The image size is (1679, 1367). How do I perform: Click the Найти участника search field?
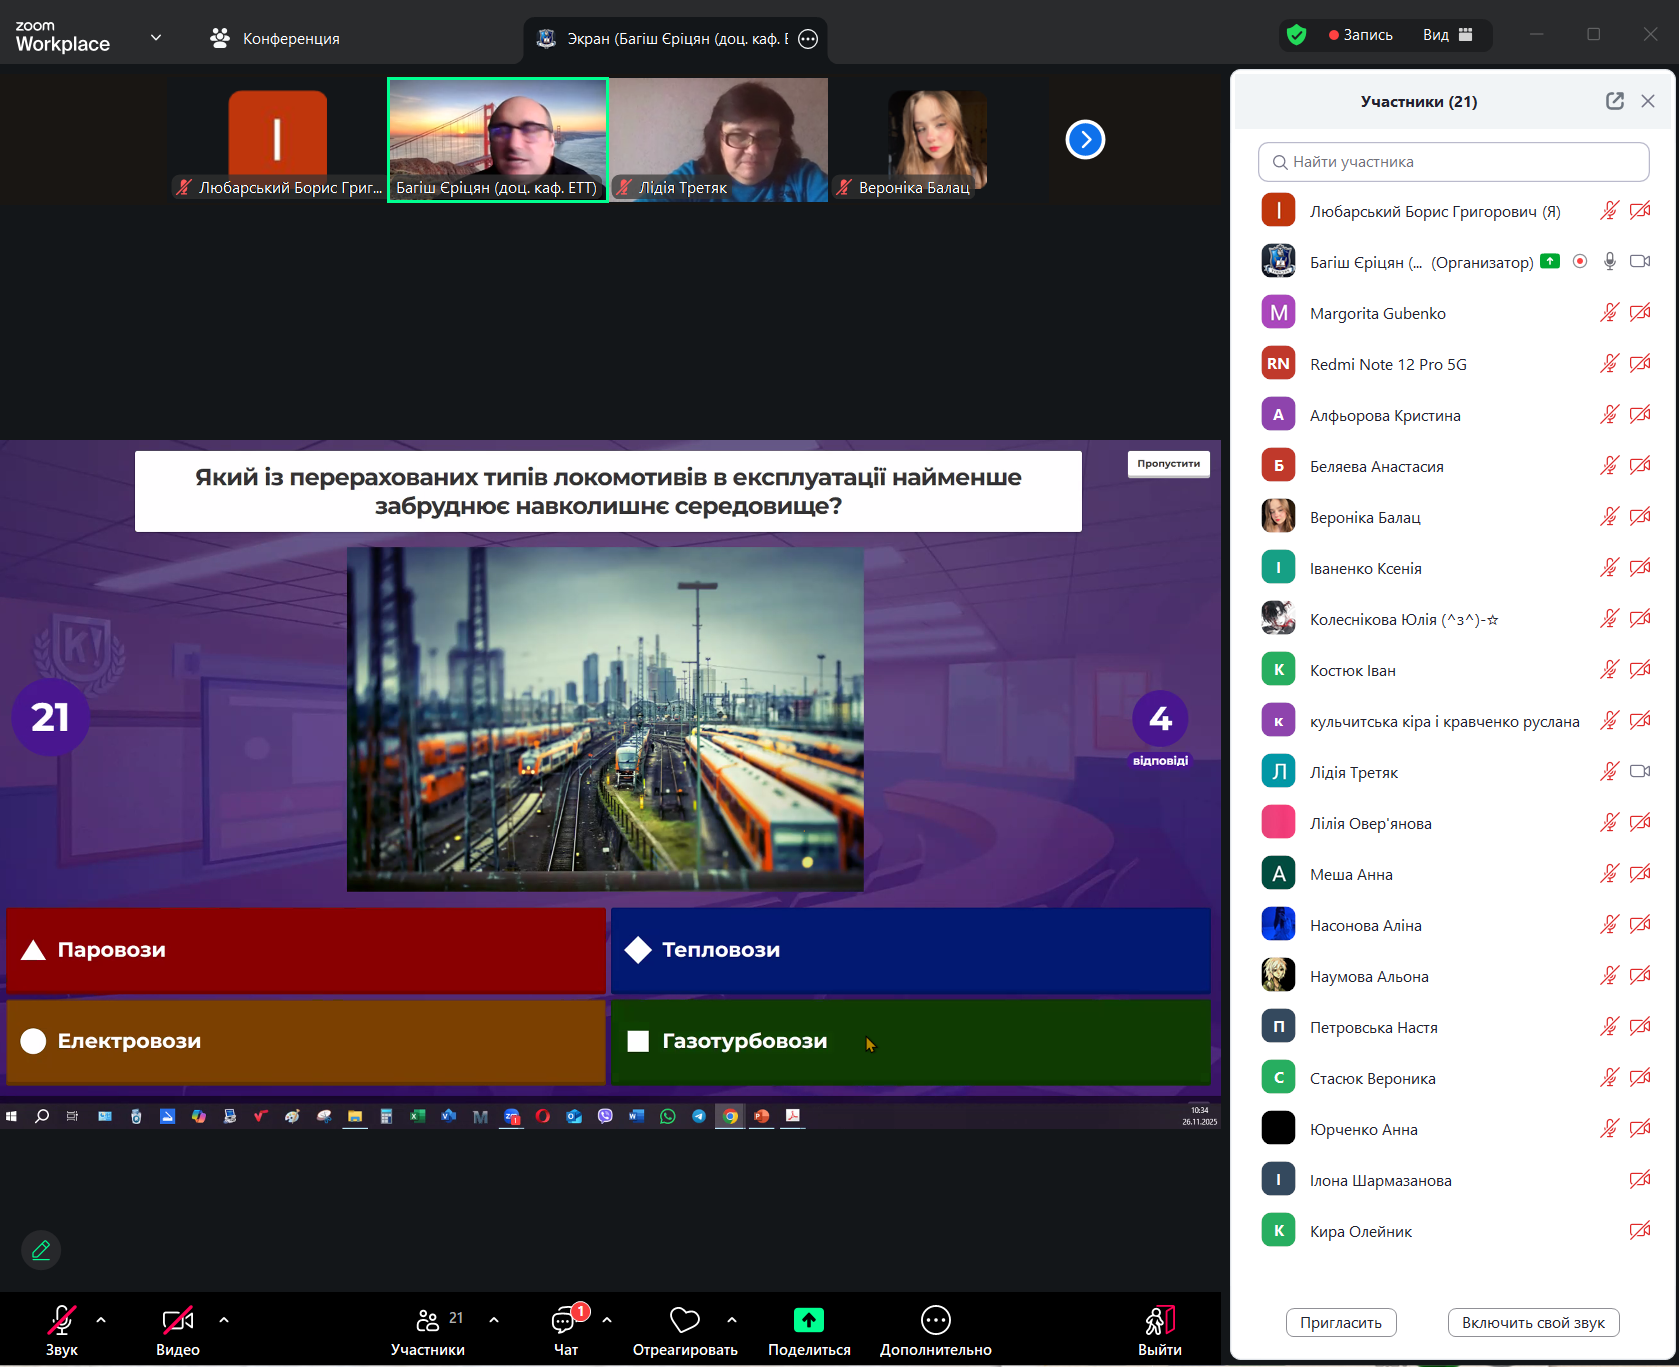[x=1453, y=162]
